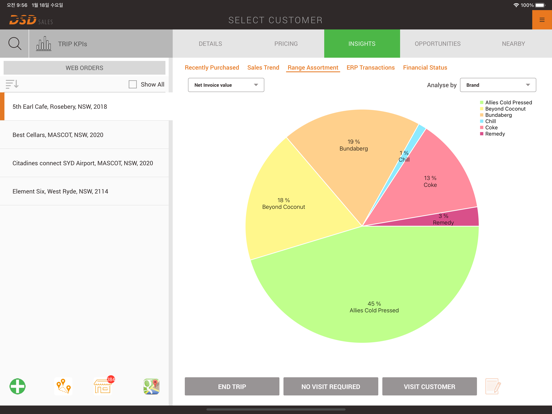Select the INSIGHTS tab

coord(362,44)
